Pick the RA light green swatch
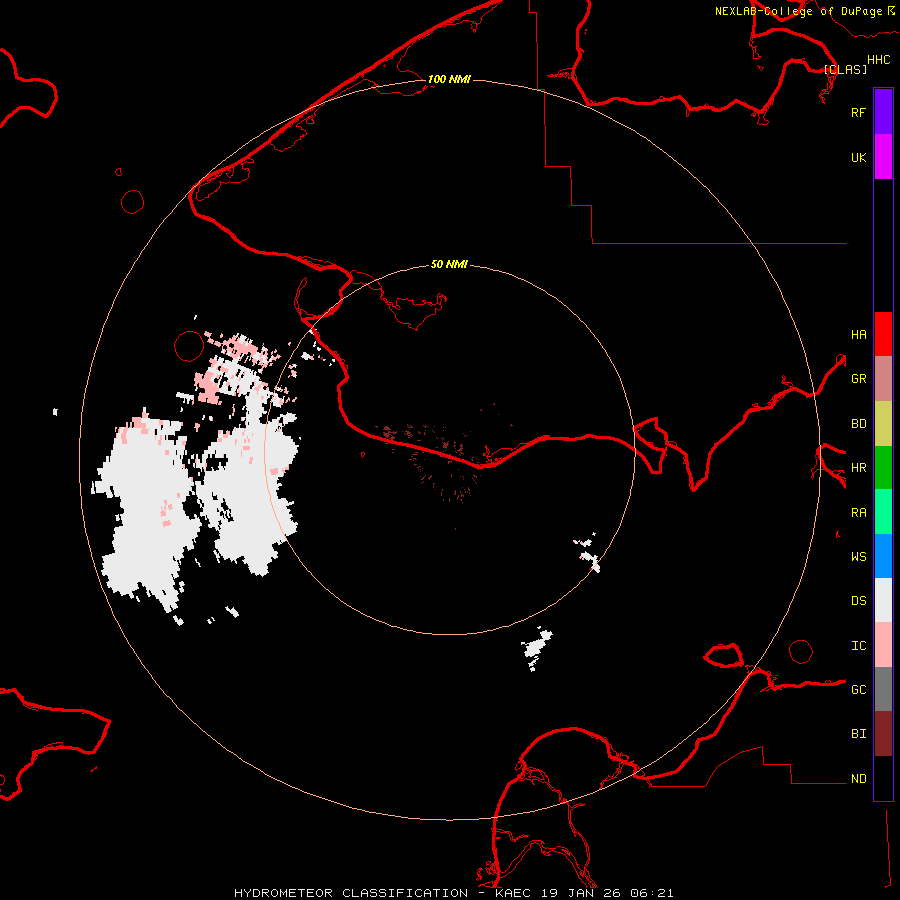900x900 pixels. click(x=883, y=512)
